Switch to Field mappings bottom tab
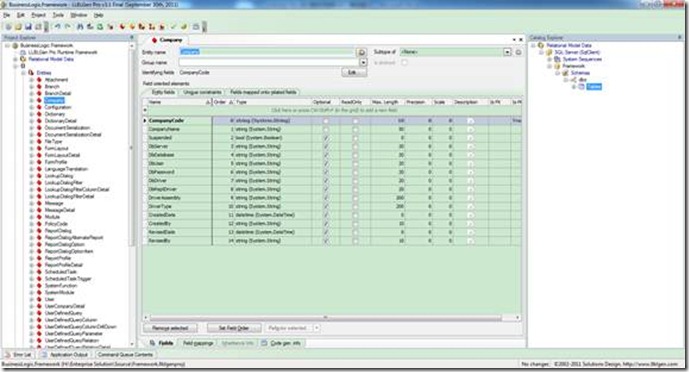 198,343
